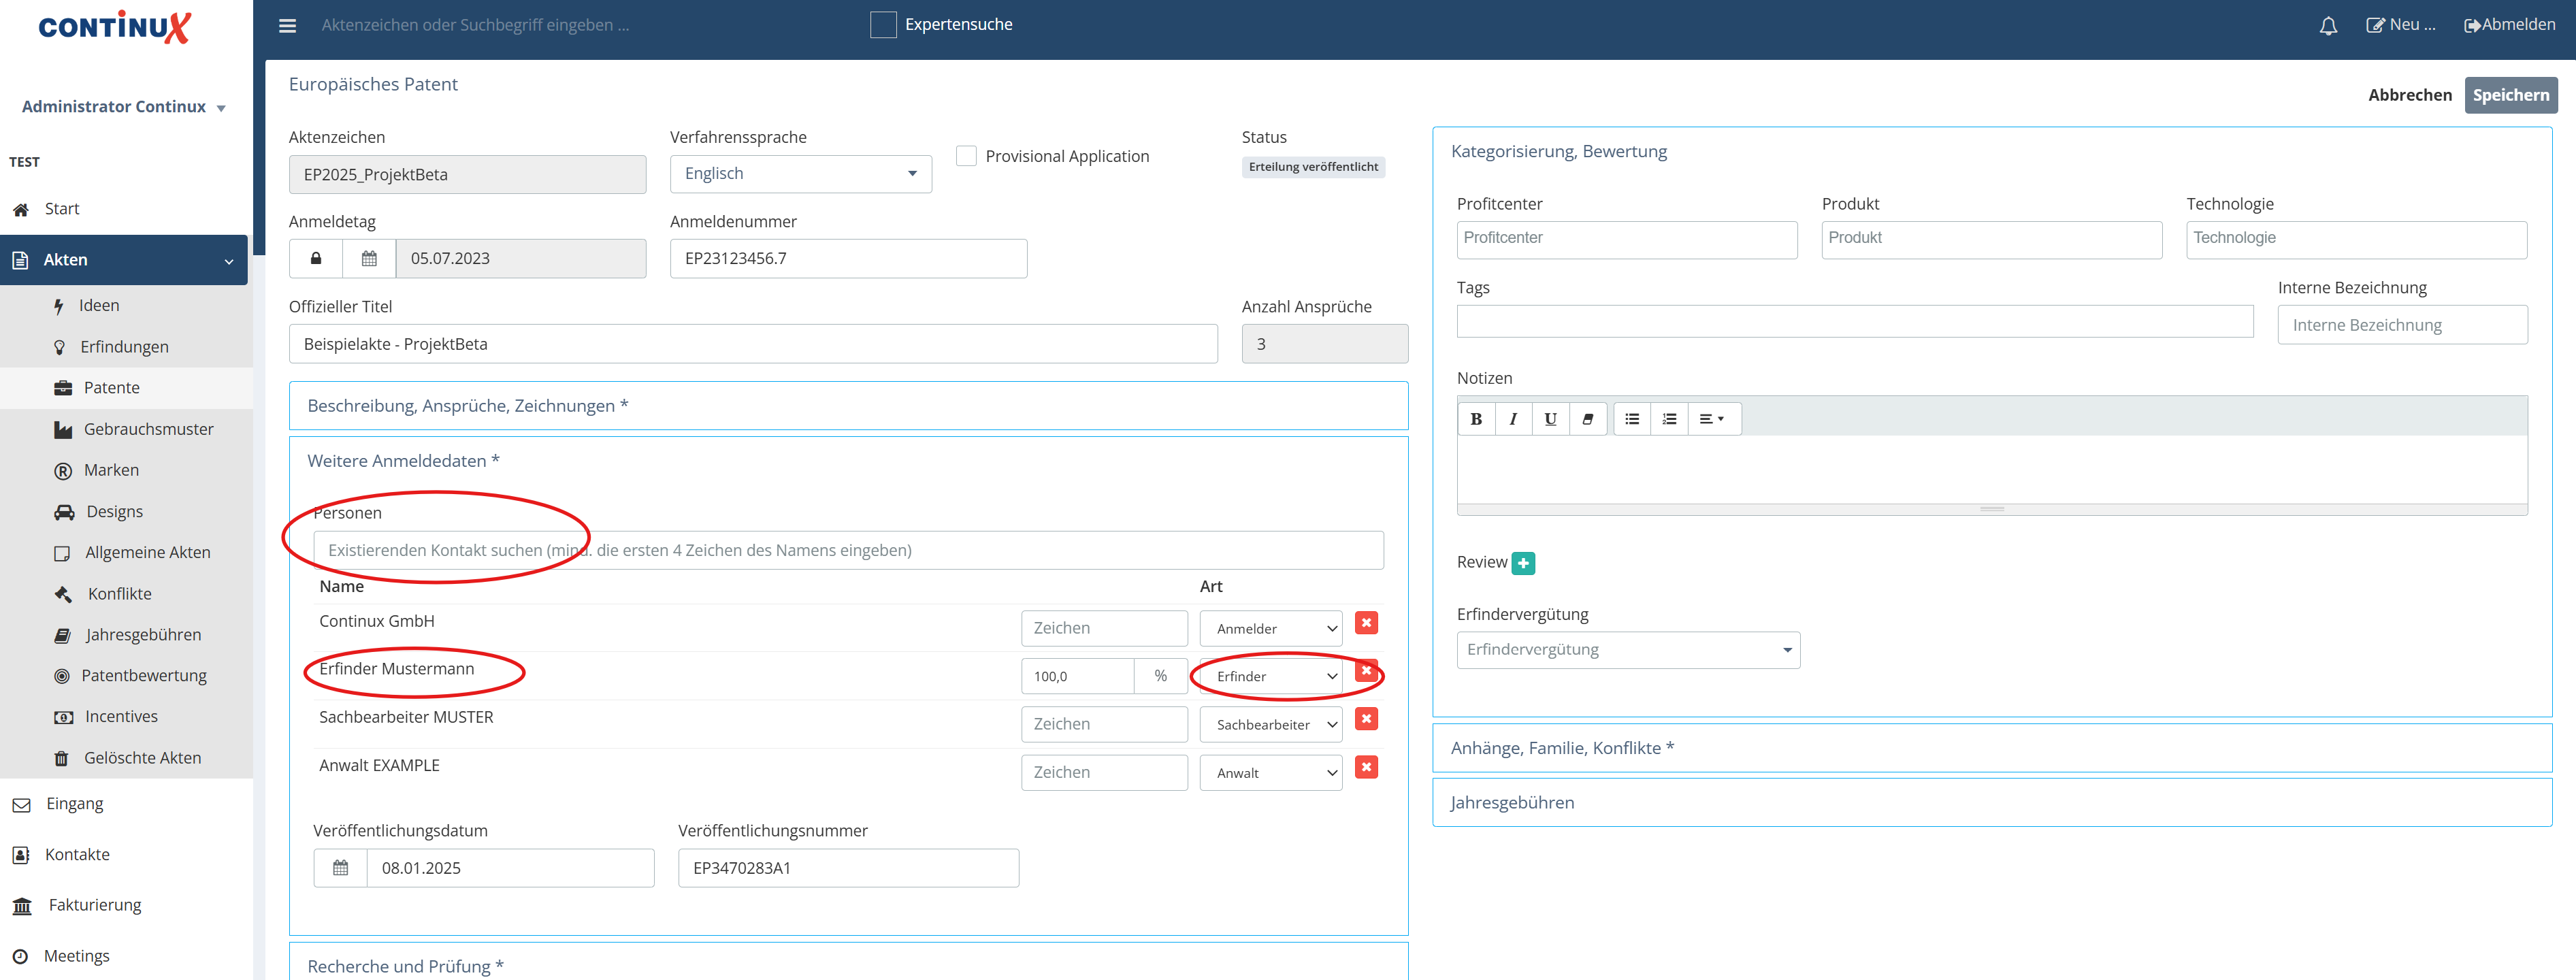The image size is (2576, 980).
Task: Expand Beschreibung, Ansprüche, Zeichnungen section
Action: [x=467, y=406]
